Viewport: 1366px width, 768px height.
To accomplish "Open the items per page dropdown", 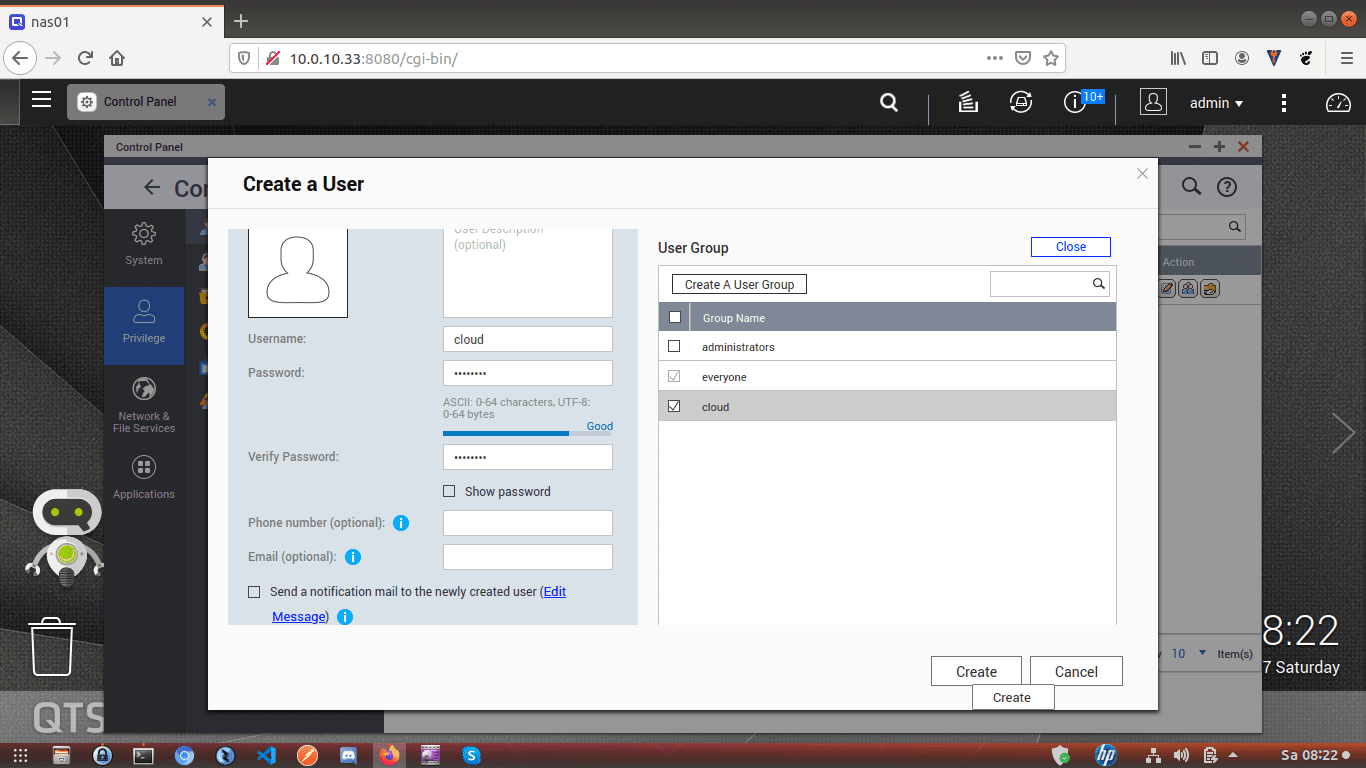I will [x=1188, y=653].
